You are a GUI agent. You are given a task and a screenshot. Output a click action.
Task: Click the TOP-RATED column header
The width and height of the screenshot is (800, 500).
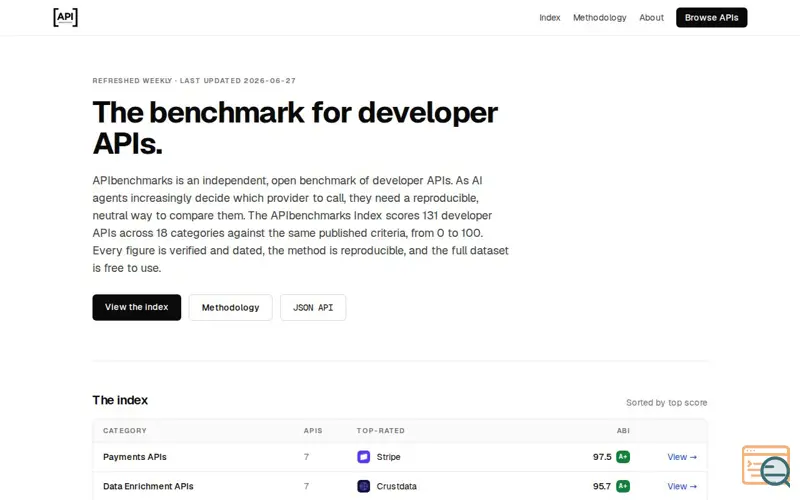pyautogui.click(x=381, y=431)
